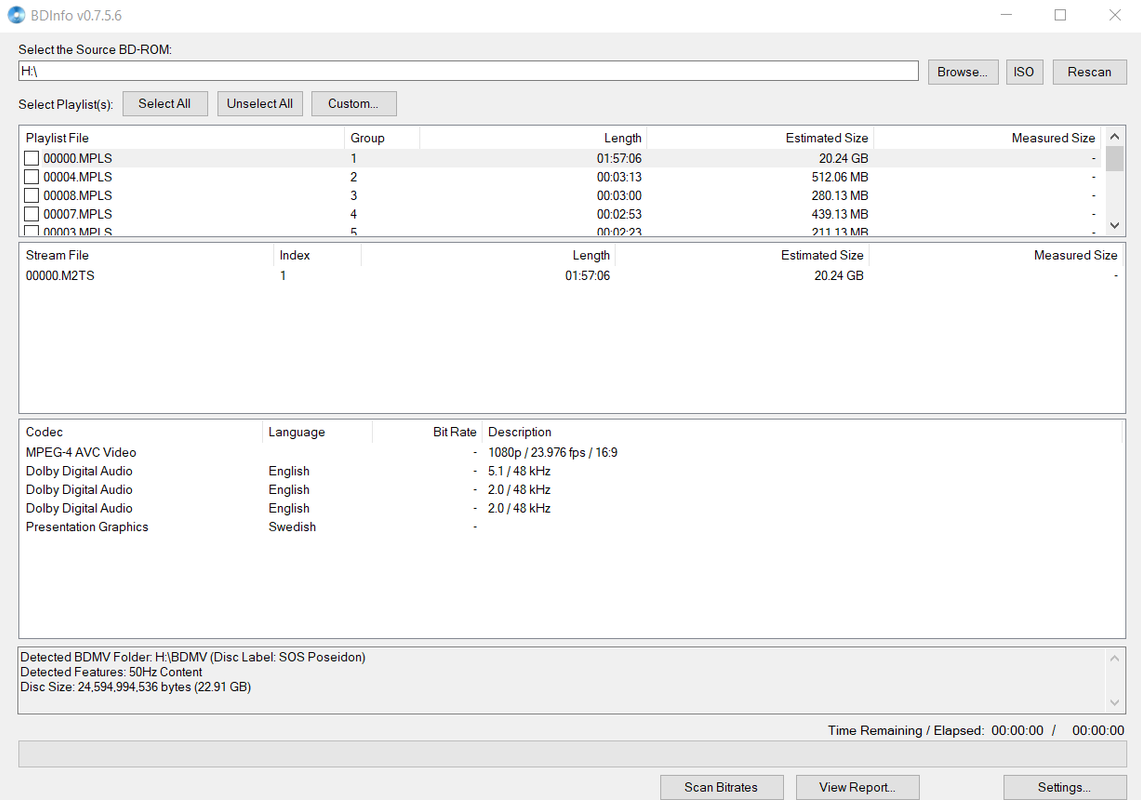Click the Swedish language cell

292,527
